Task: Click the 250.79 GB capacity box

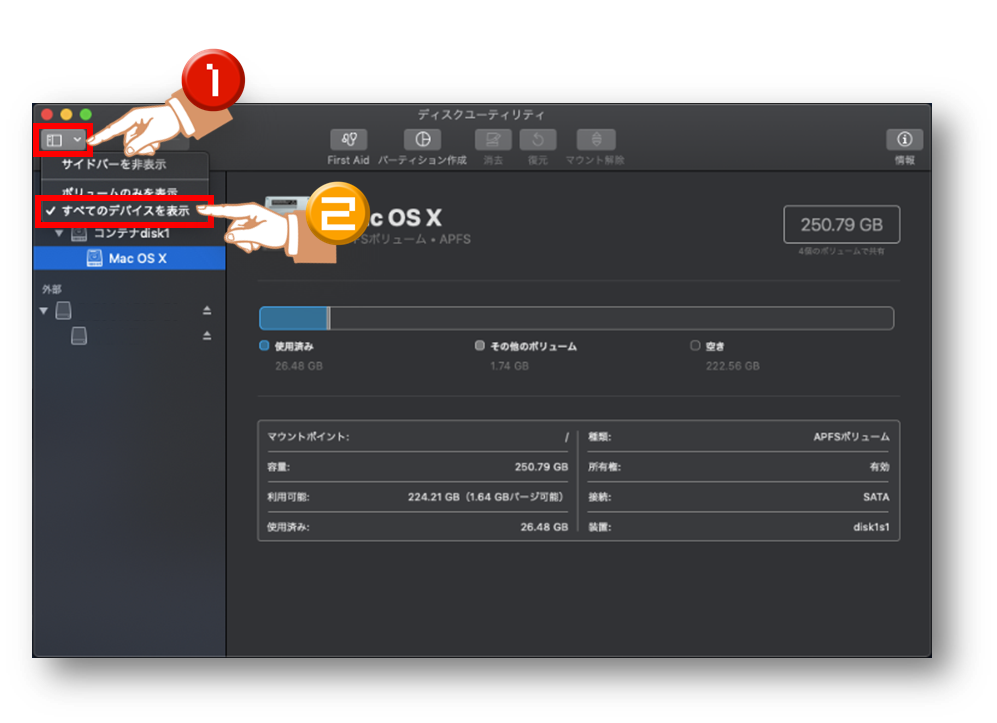Action: [841, 224]
